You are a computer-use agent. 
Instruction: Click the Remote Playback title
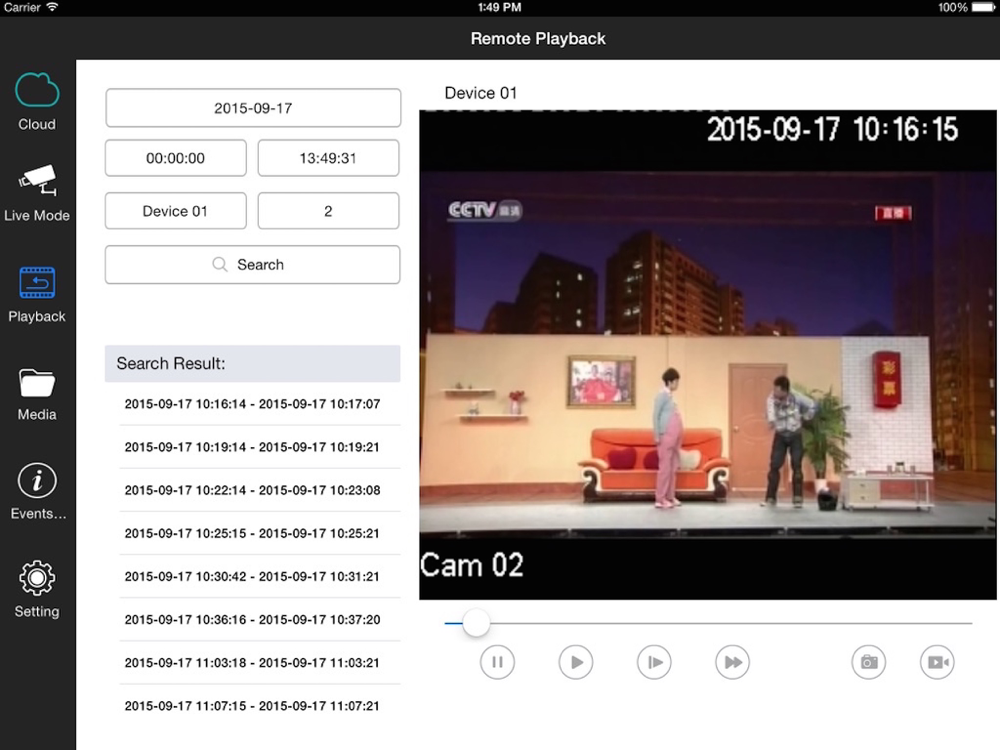pyautogui.click(x=538, y=39)
